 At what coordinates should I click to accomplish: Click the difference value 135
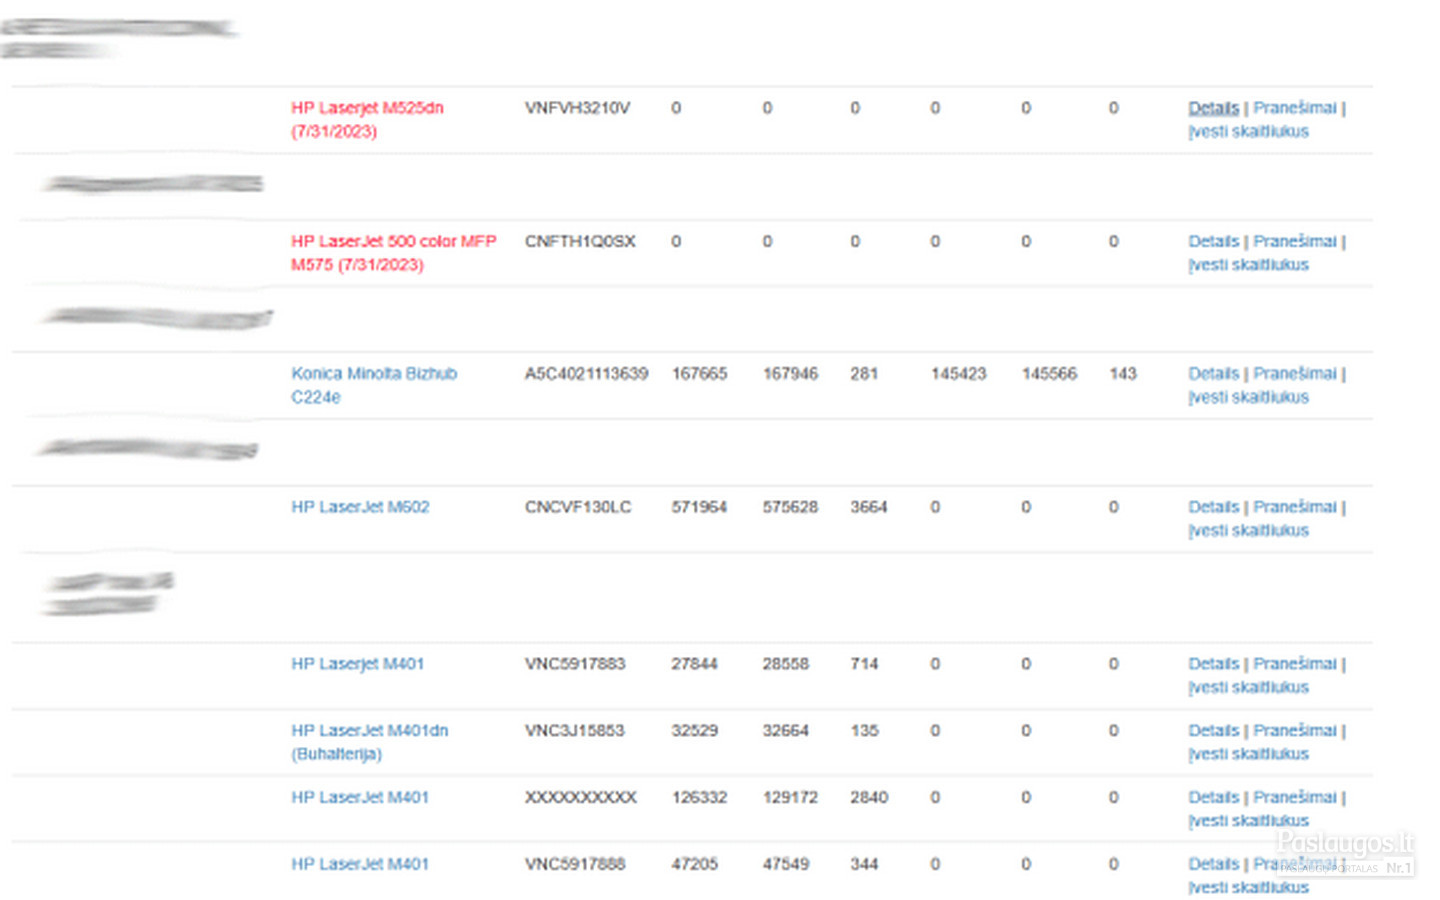(864, 731)
